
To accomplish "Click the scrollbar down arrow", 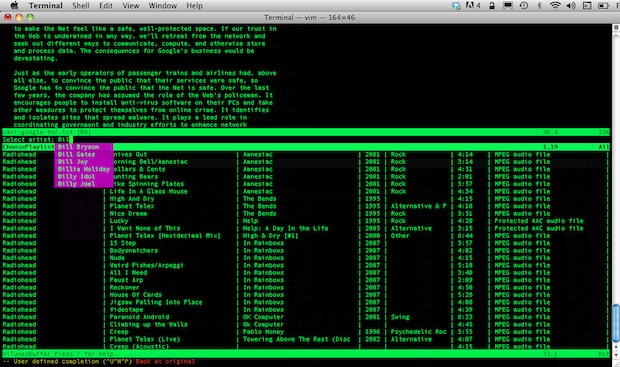I will [616, 356].
